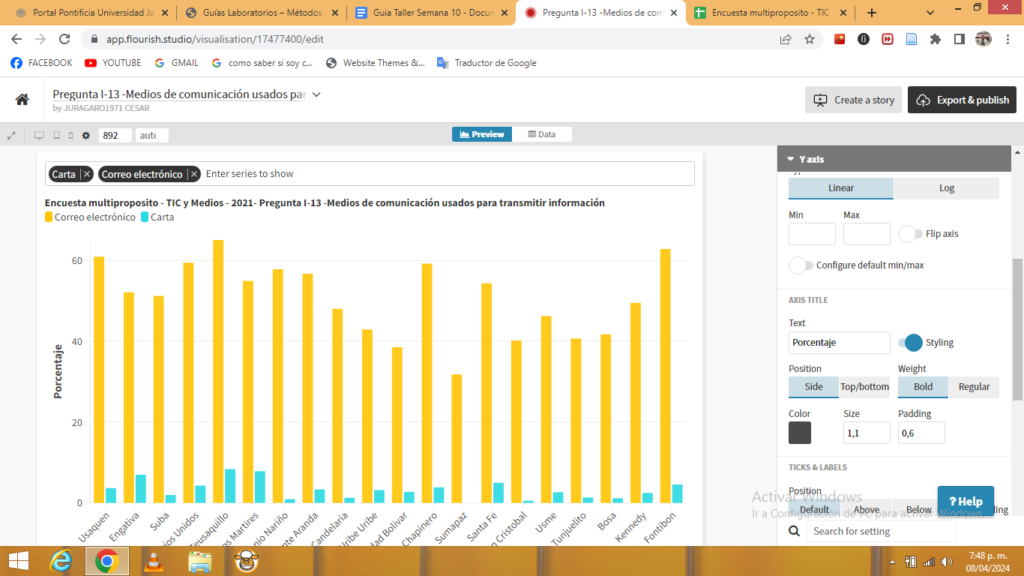Switch to the Preview tab

click(482, 135)
